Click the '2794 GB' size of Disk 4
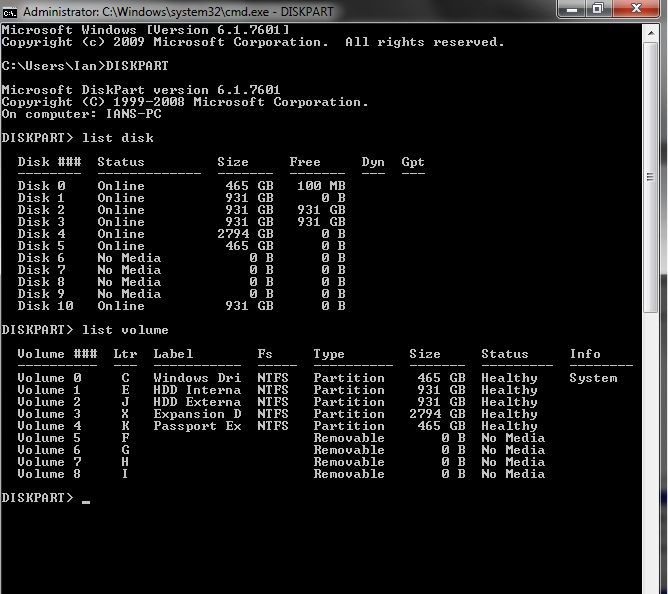Screen dimensions: 668x594 pos(245,234)
